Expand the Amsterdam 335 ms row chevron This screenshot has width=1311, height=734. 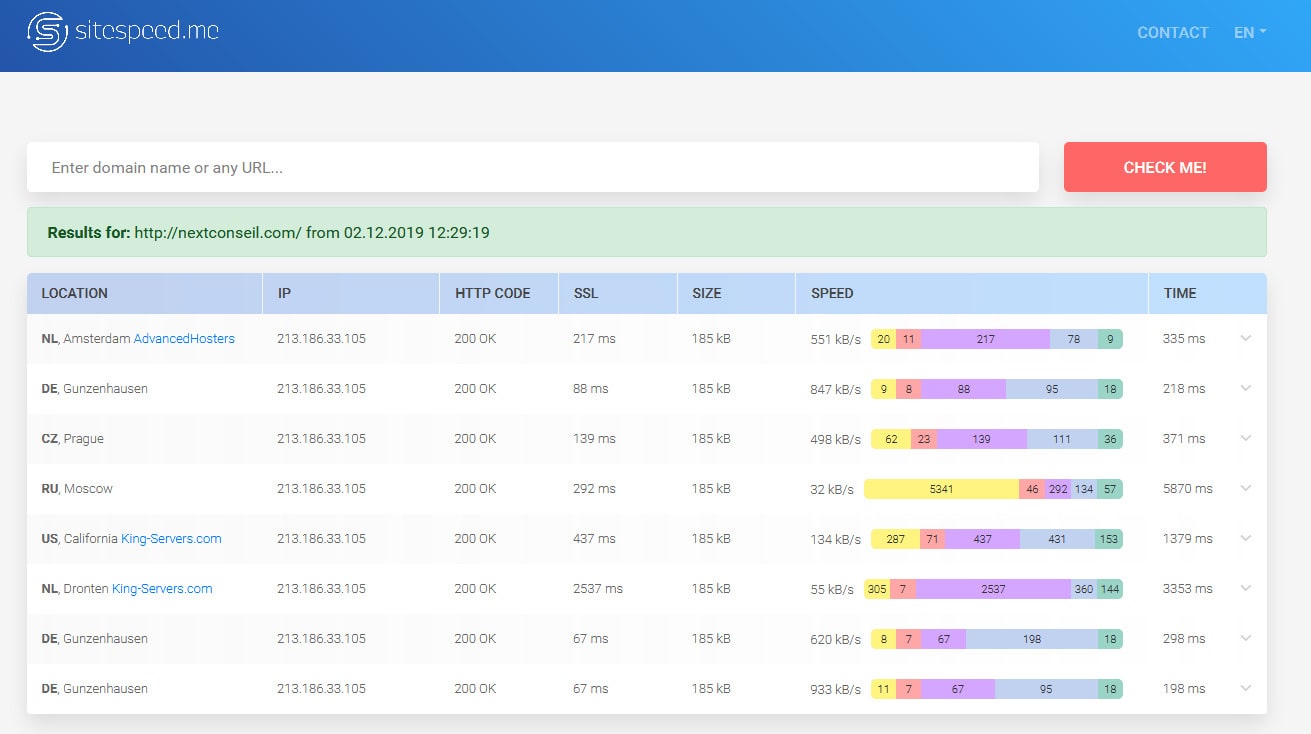(x=1245, y=338)
